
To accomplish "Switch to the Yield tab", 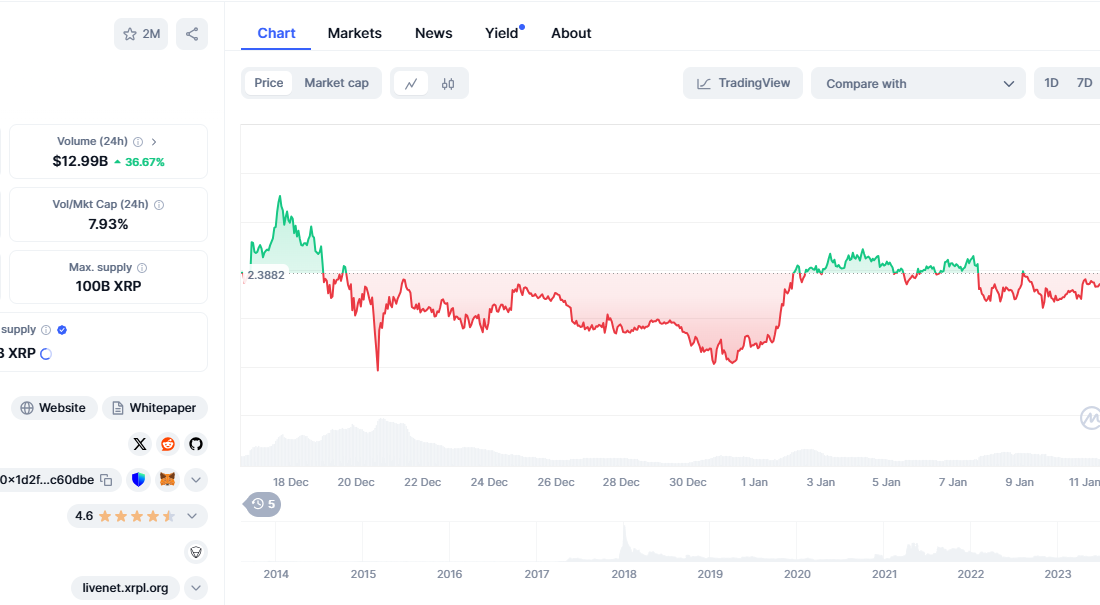I will pyautogui.click(x=502, y=33).
